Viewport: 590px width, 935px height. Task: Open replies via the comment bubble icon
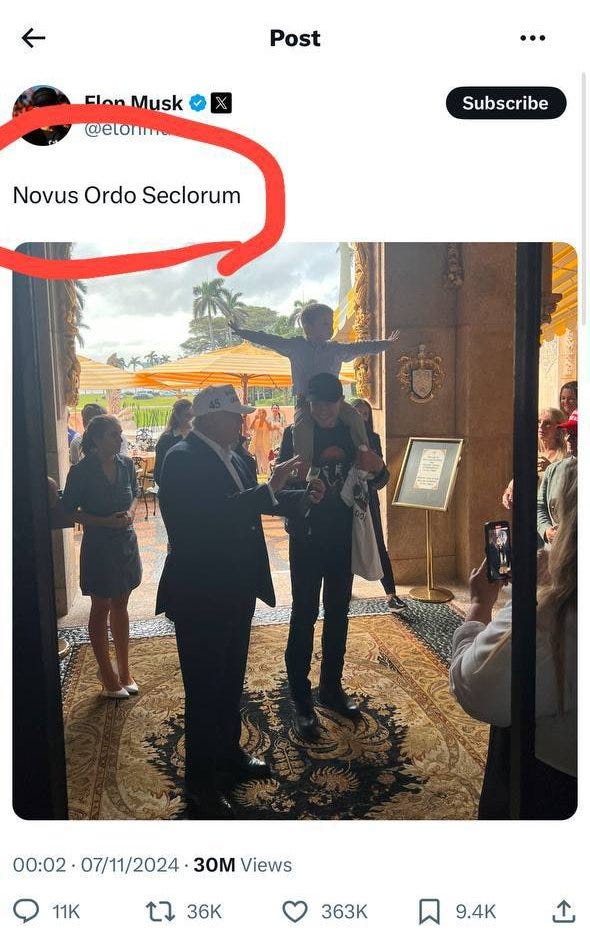[26, 911]
